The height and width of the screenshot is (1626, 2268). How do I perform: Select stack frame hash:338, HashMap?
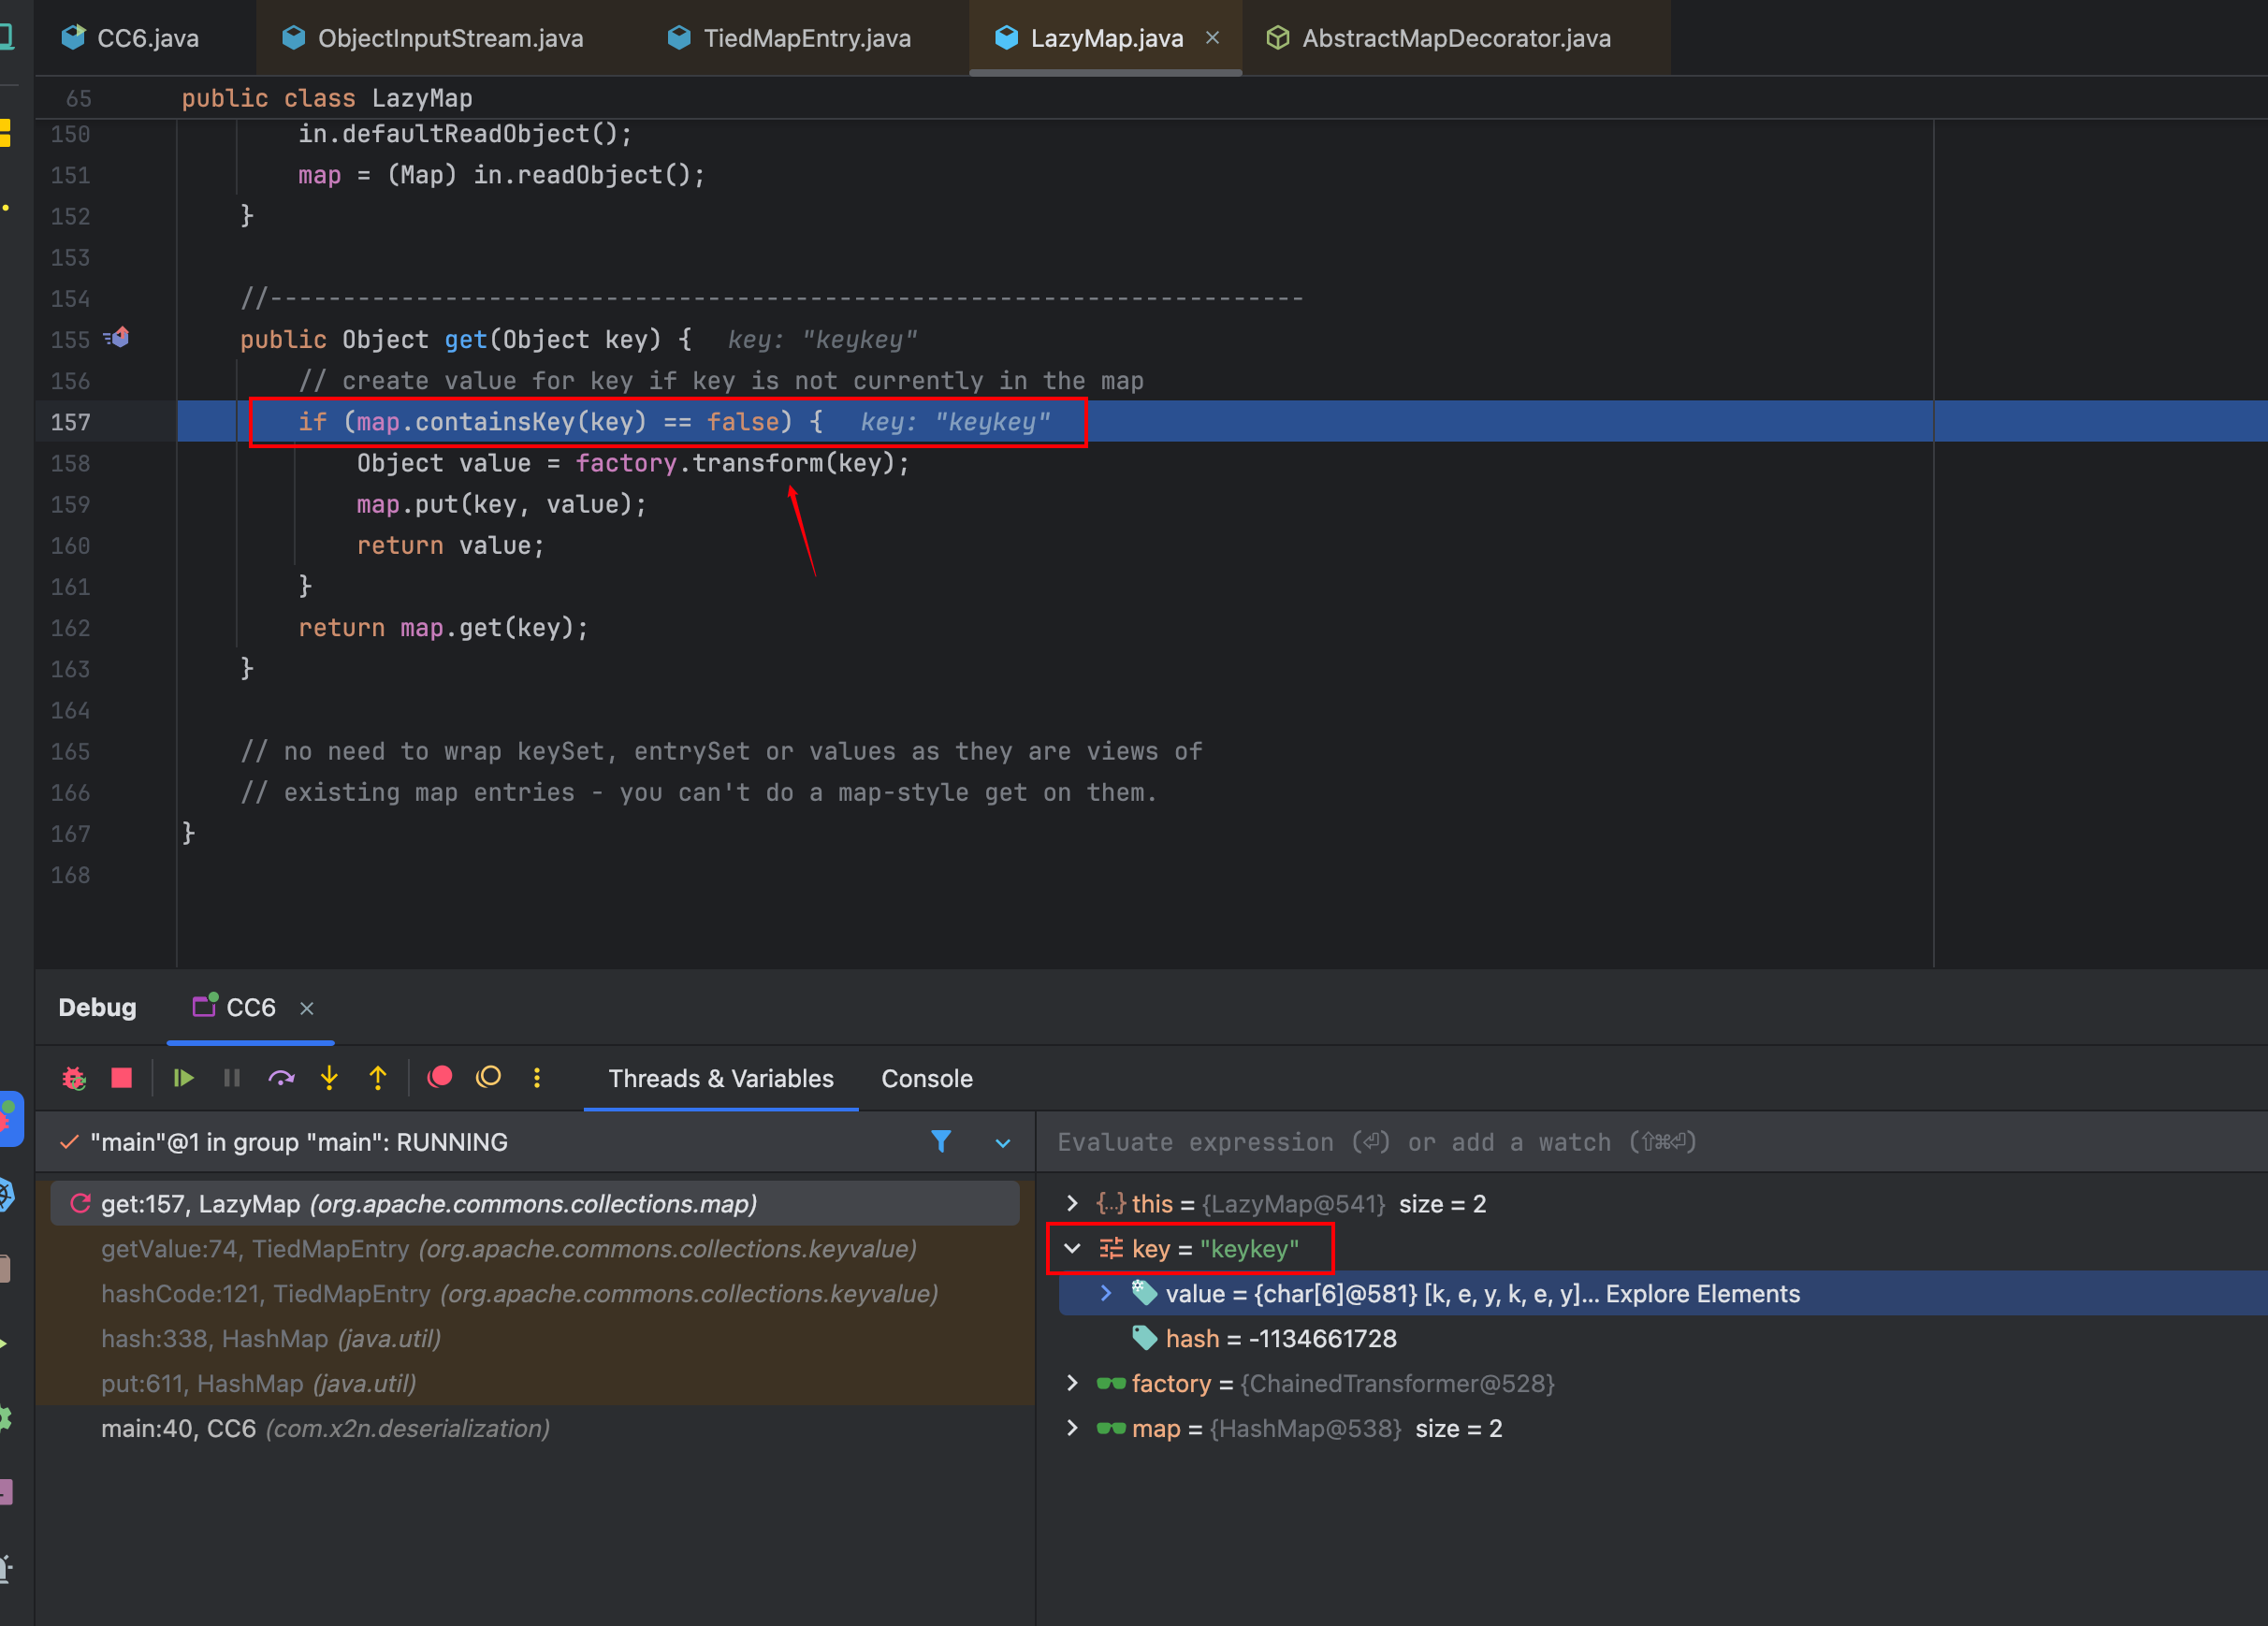click(535, 1338)
